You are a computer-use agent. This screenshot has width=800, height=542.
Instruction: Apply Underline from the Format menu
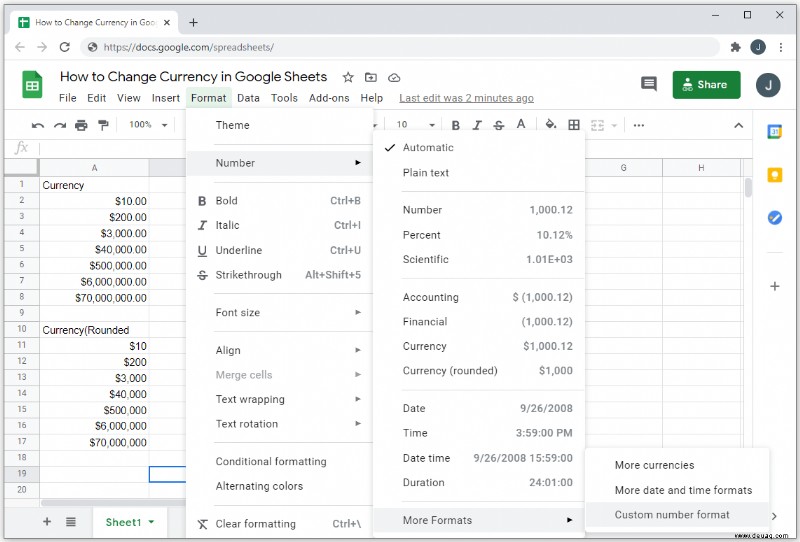coord(280,250)
